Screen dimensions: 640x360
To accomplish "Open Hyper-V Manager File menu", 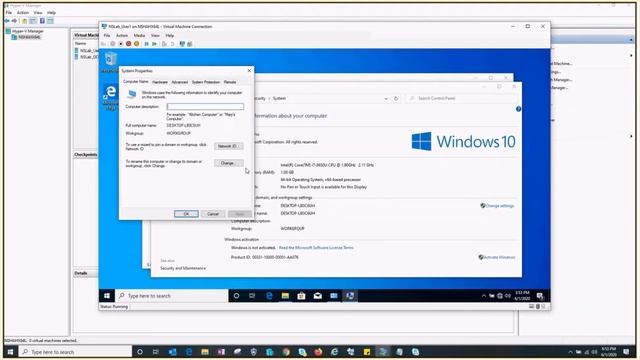I will pos(9,13).
